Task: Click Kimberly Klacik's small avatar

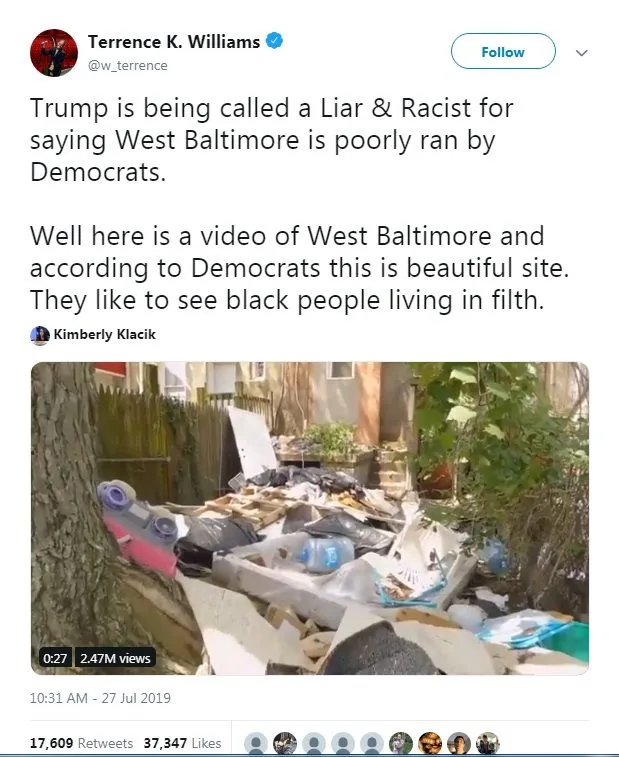Action: 40,335
